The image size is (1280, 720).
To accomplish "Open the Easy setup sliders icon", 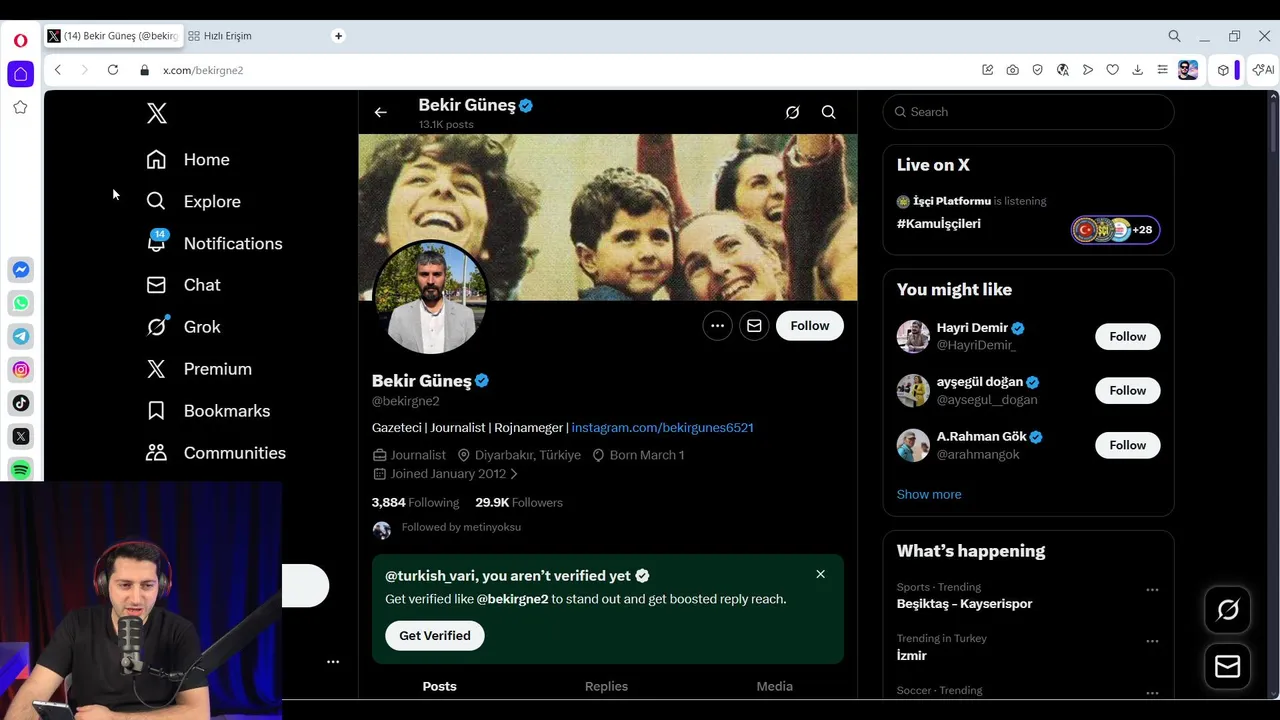I will [1162, 70].
